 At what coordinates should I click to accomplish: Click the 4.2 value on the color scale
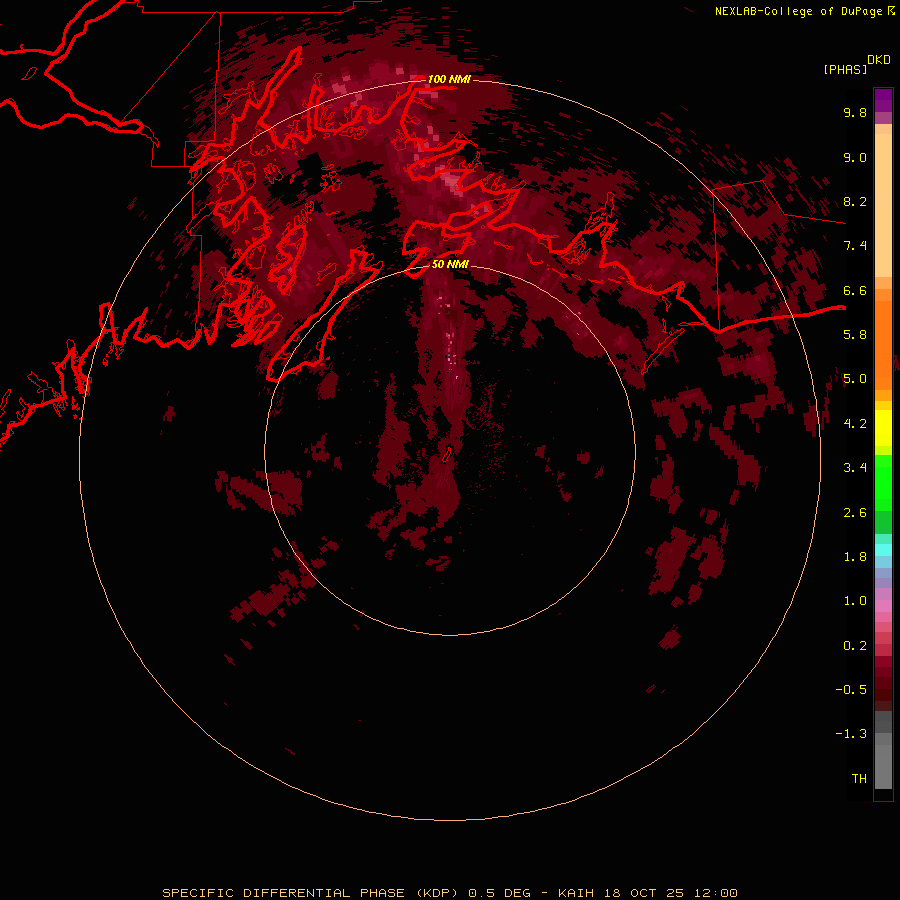click(x=855, y=424)
